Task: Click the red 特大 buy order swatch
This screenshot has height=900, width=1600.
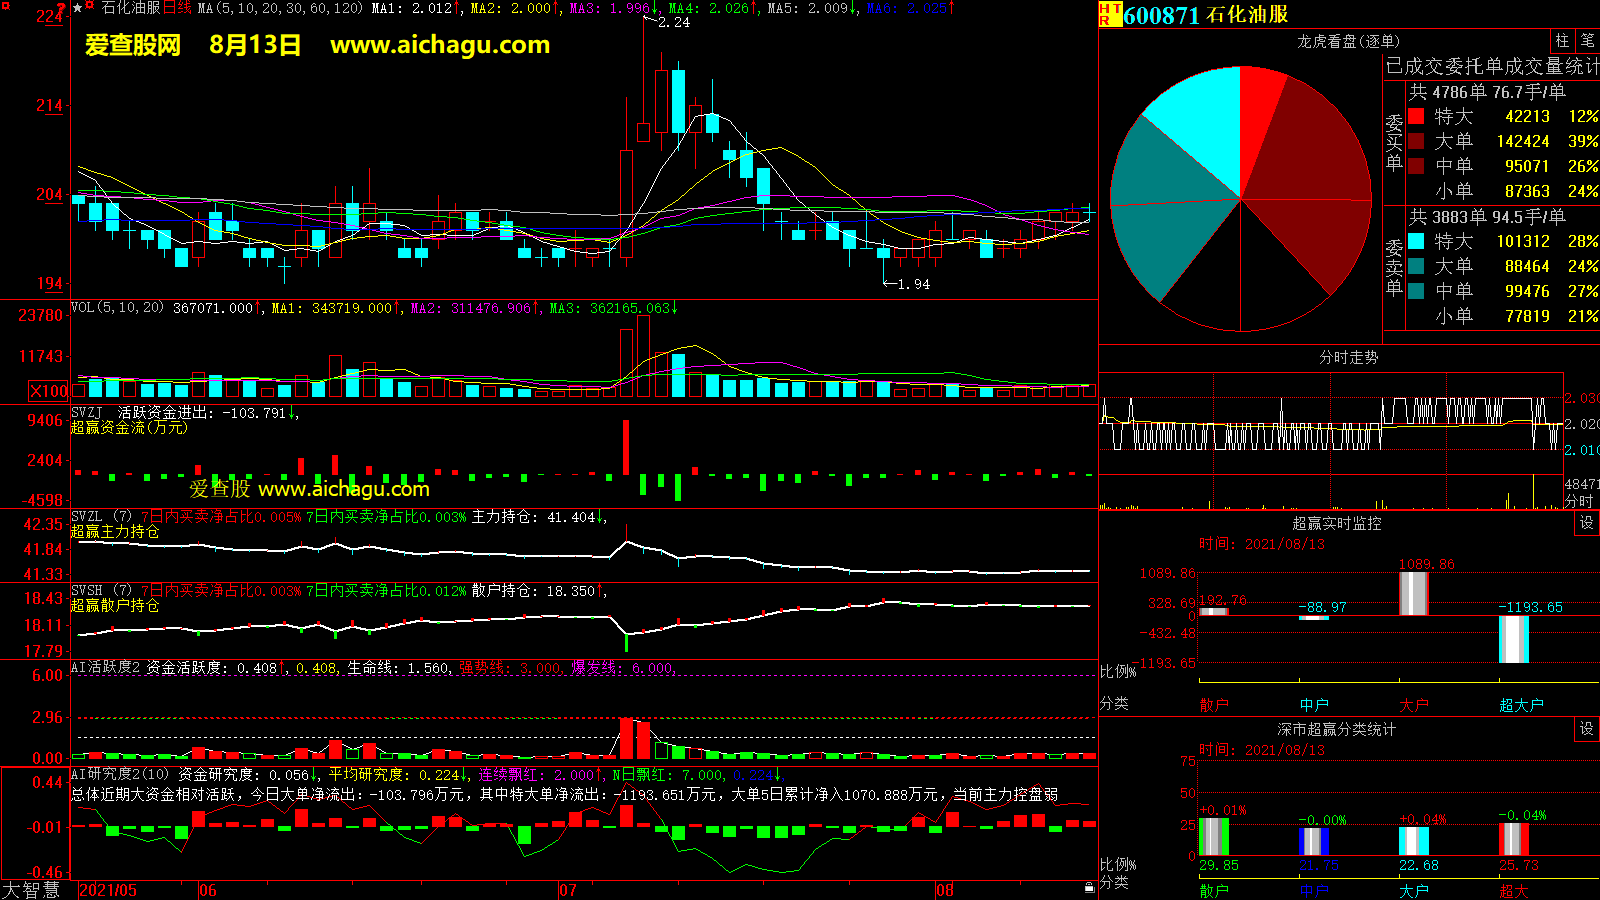Action: point(1416,117)
